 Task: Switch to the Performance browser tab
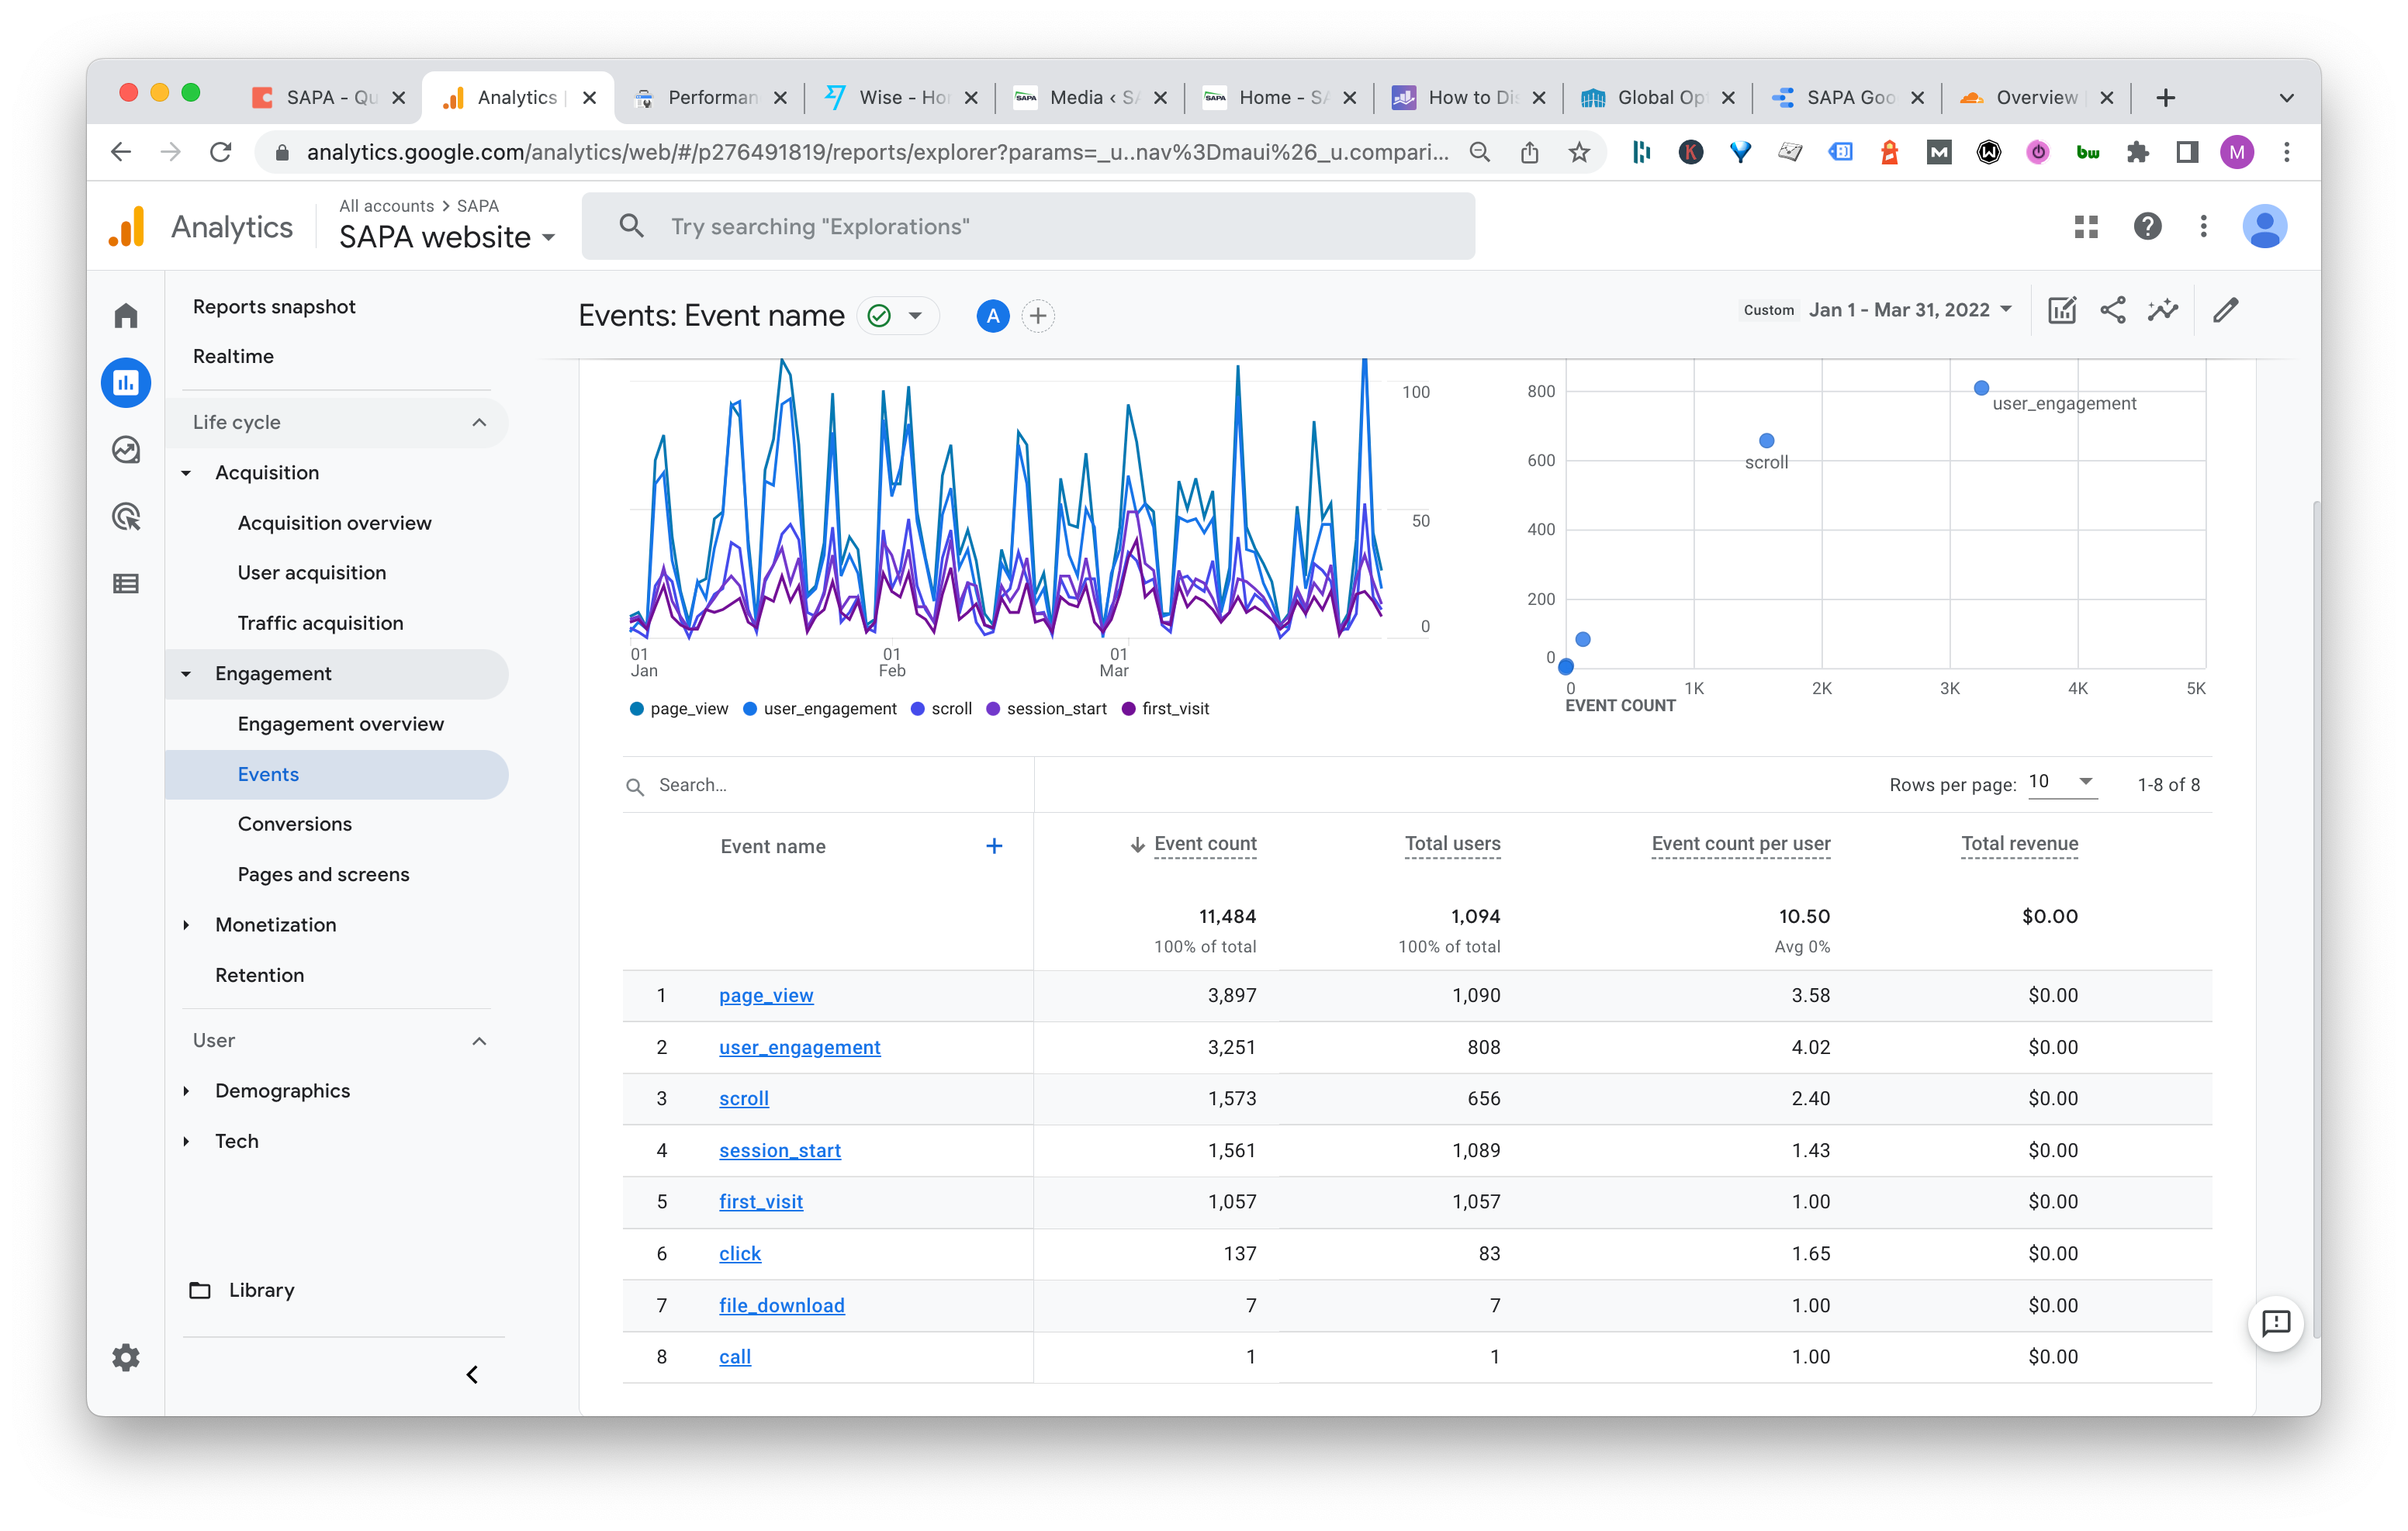click(x=711, y=97)
